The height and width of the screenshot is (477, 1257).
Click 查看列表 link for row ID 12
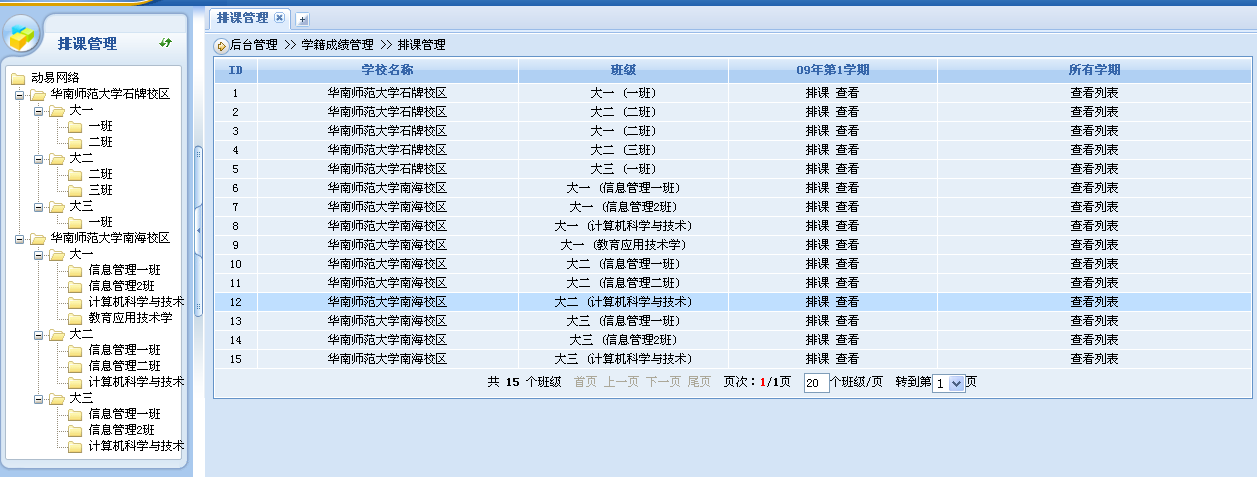(1094, 302)
